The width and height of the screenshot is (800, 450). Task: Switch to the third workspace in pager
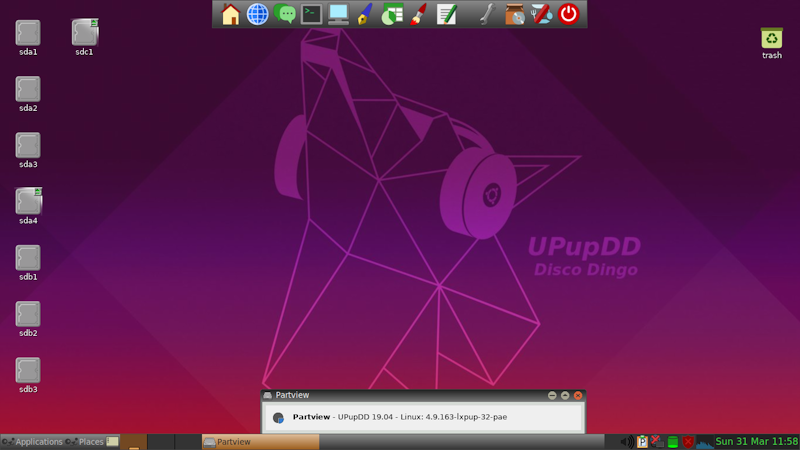(187, 442)
